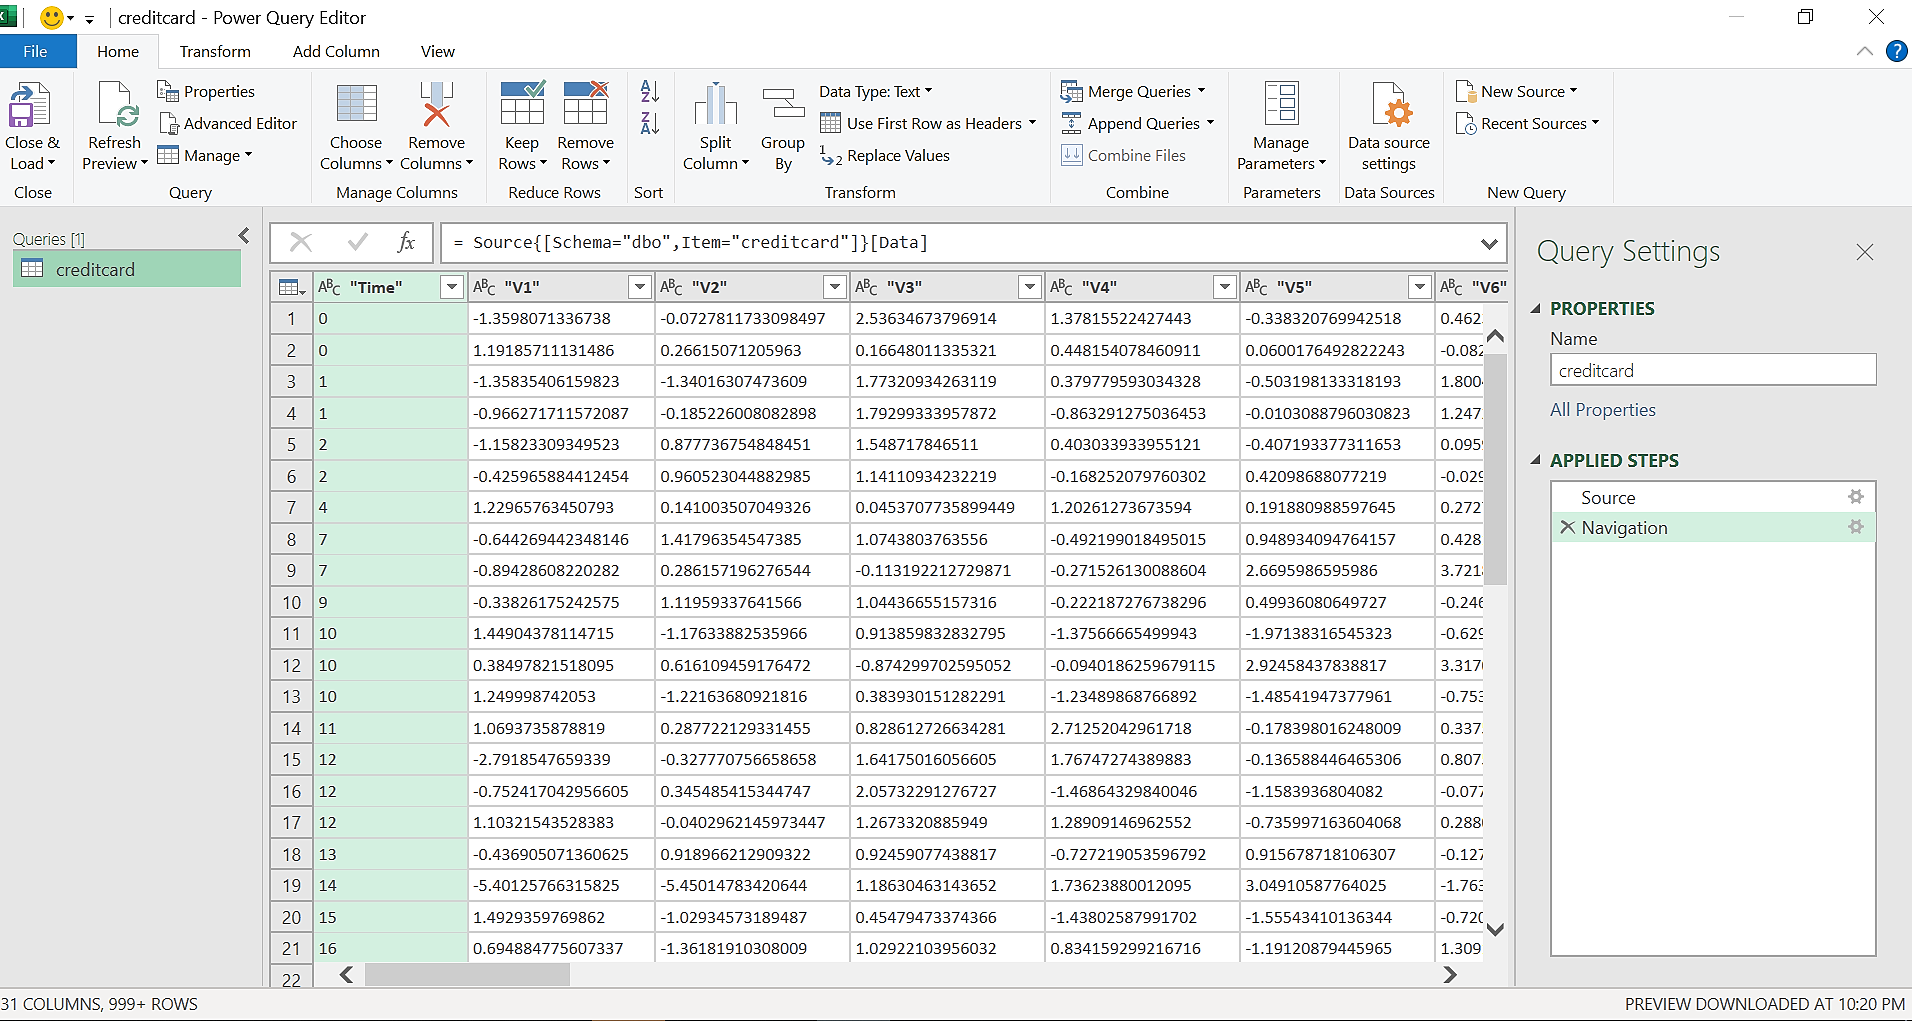Image resolution: width=1912 pixels, height=1021 pixels.
Task: Open Power Query help
Action: [1896, 51]
